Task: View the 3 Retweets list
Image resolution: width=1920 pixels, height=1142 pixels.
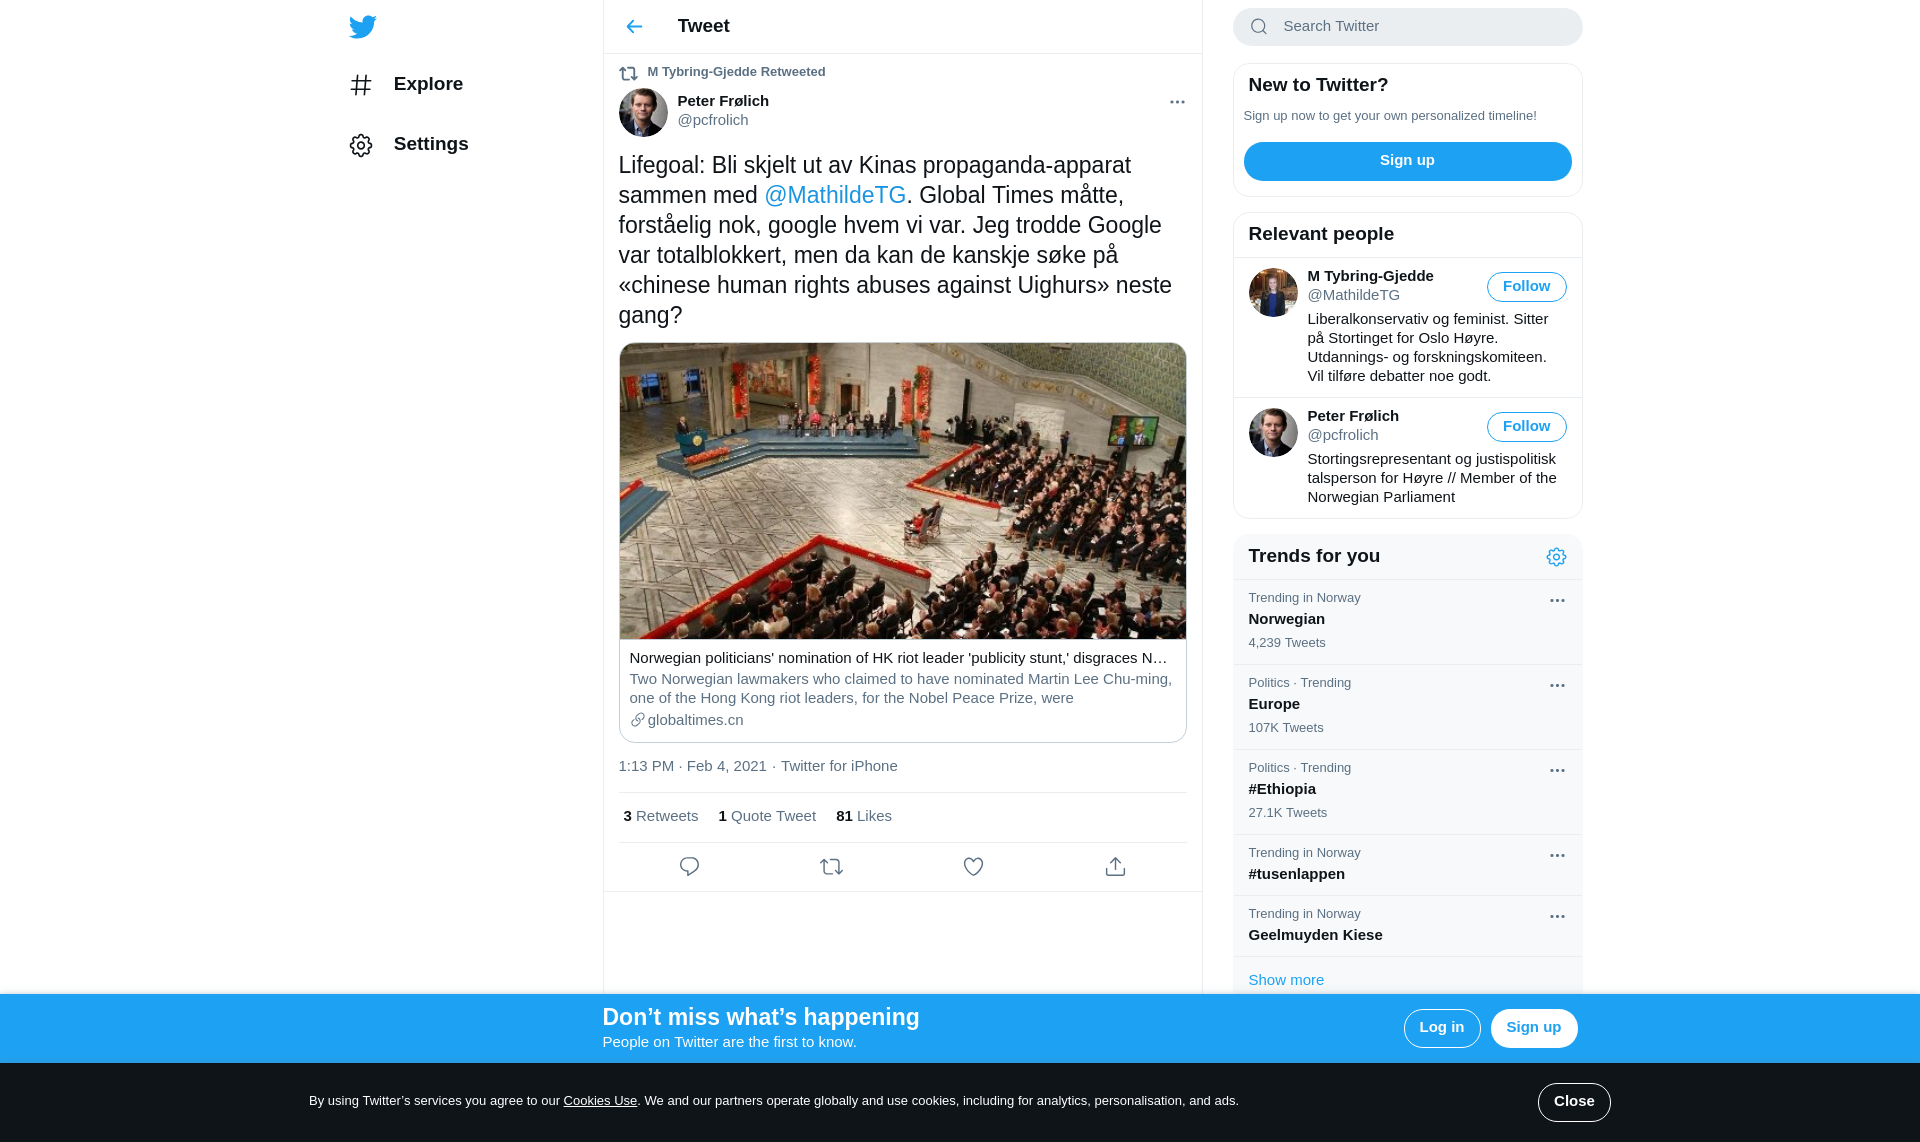Action: click(661, 816)
